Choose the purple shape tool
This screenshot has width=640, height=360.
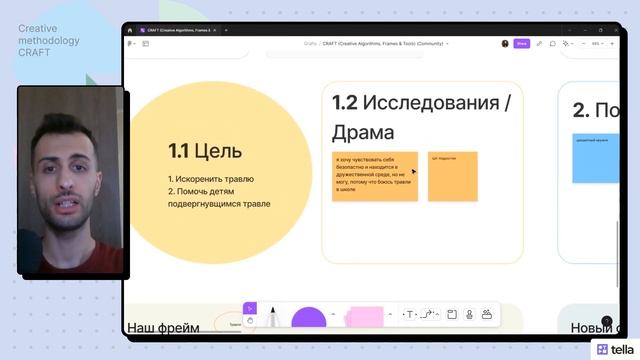tap(309, 317)
